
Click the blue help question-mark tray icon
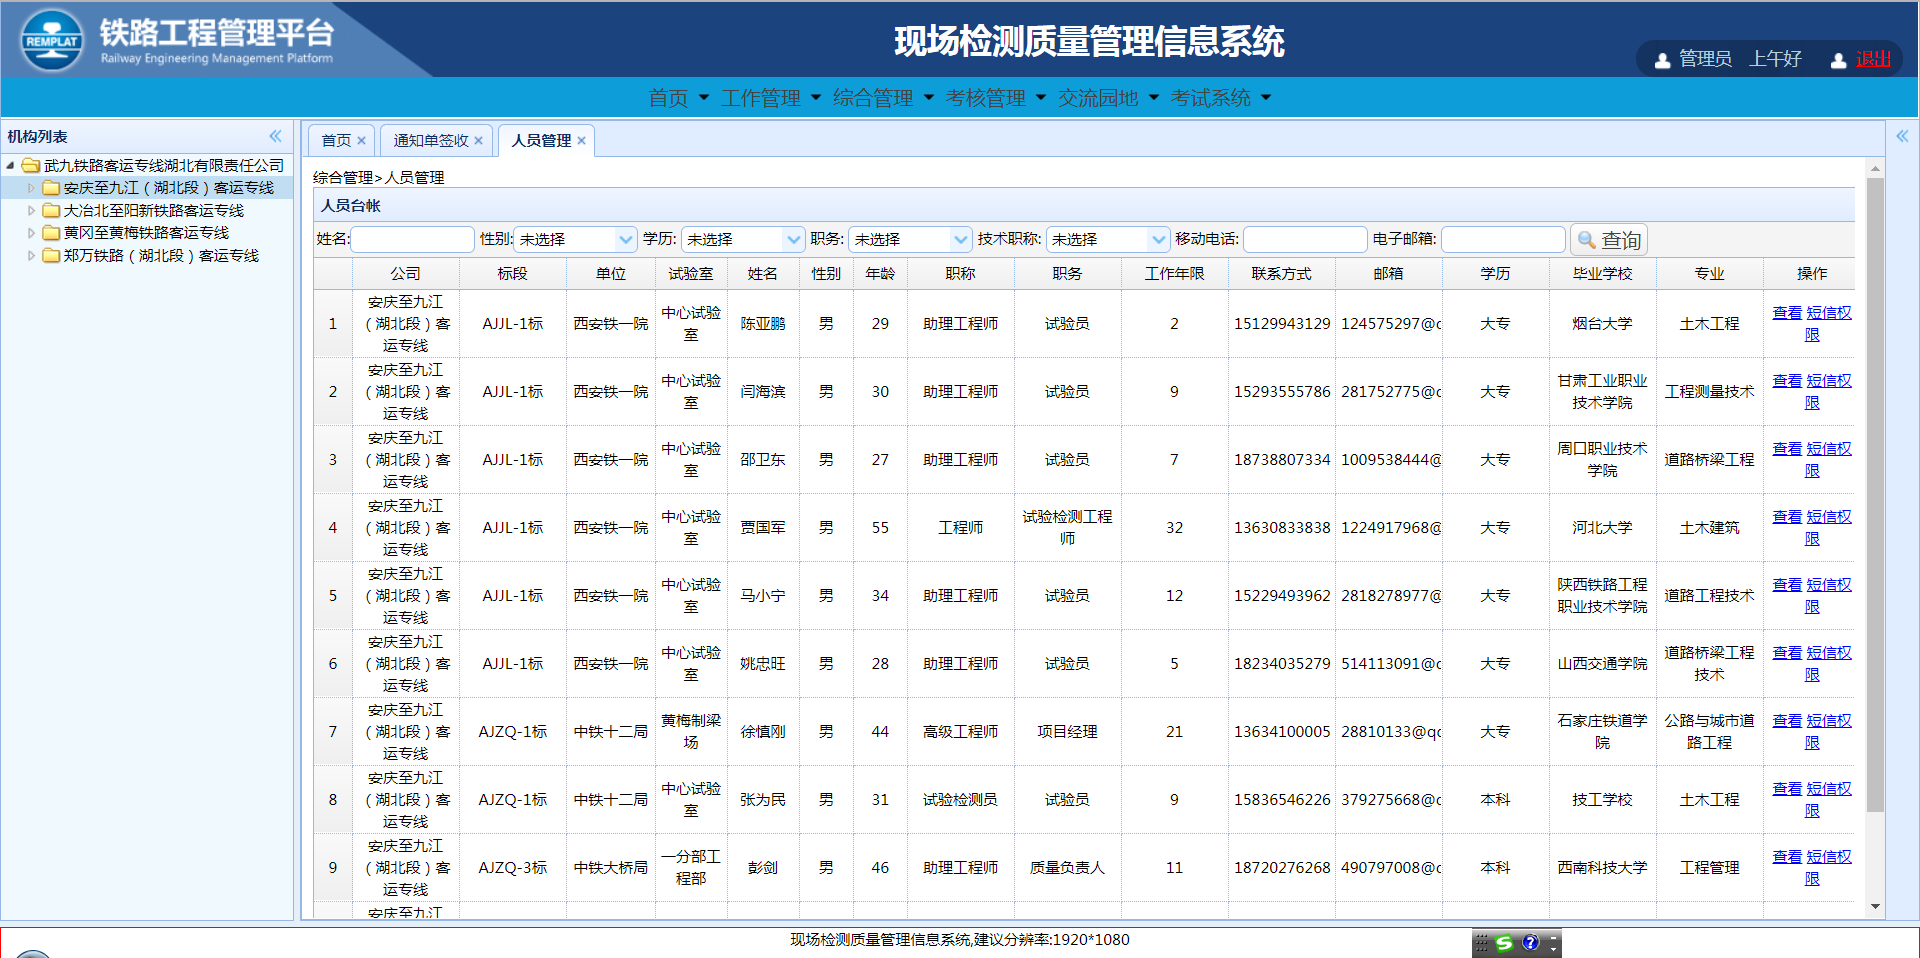(1530, 942)
